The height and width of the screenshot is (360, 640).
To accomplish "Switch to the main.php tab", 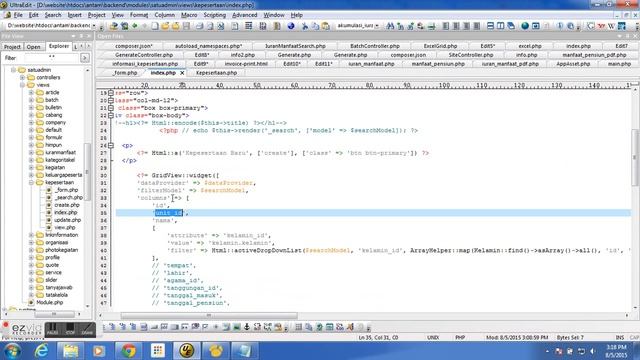I will (619, 64).
